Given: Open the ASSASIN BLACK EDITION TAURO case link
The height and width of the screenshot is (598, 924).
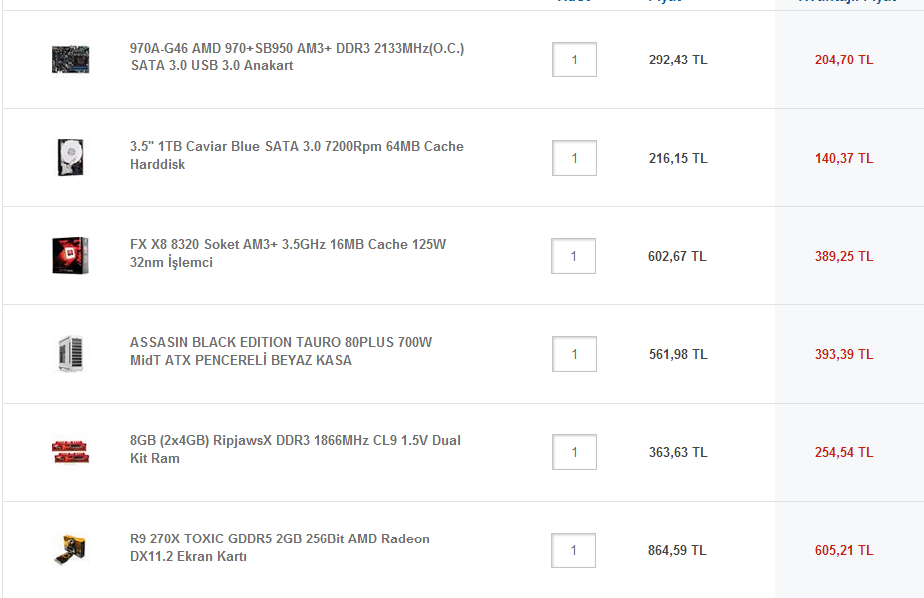Looking at the screenshot, I should (x=281, y=351).
